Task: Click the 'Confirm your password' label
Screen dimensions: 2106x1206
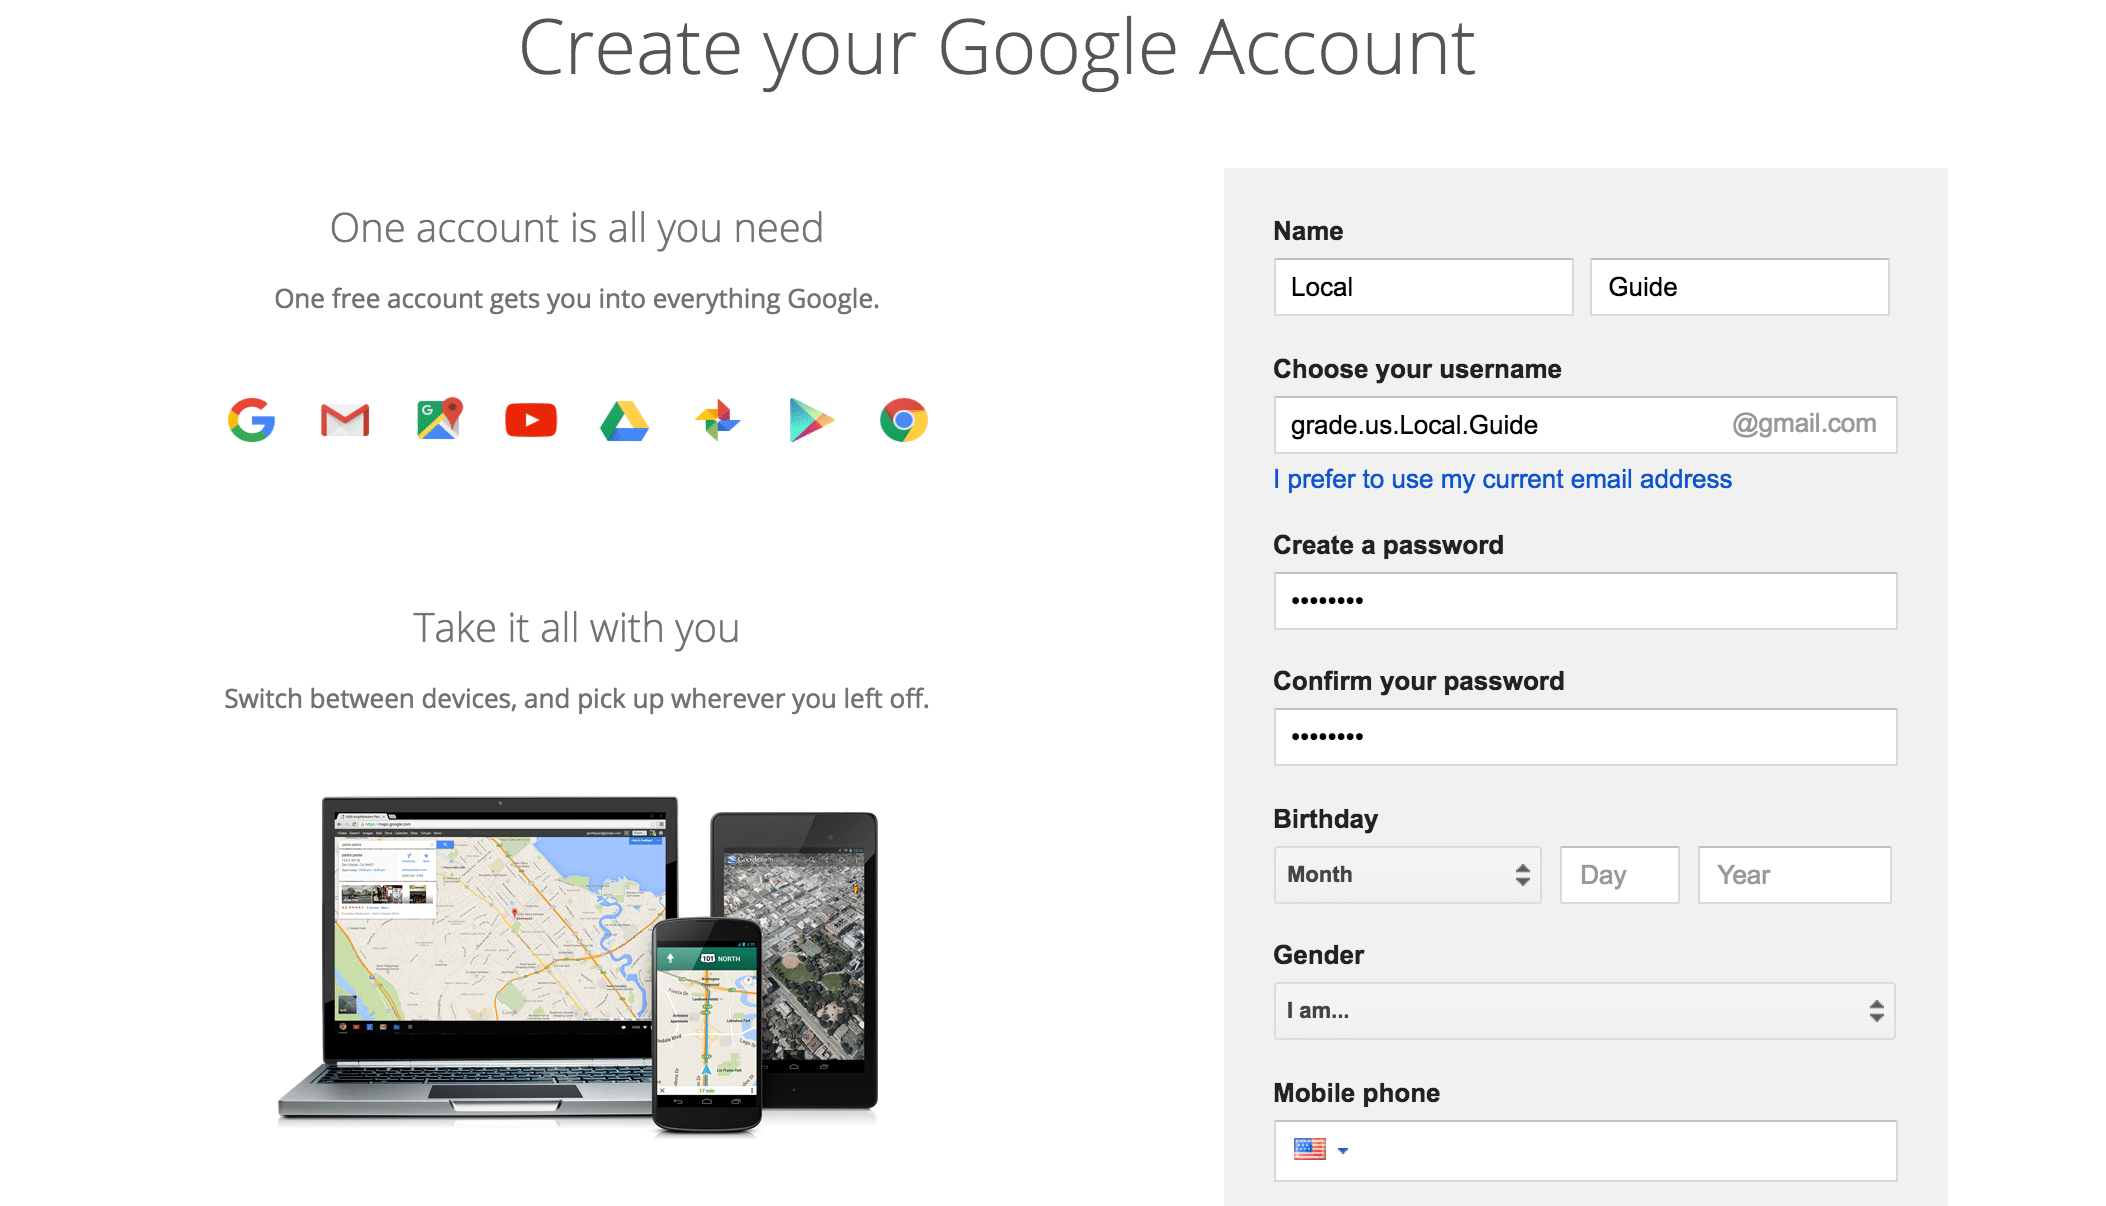Action: (1418, 681)
